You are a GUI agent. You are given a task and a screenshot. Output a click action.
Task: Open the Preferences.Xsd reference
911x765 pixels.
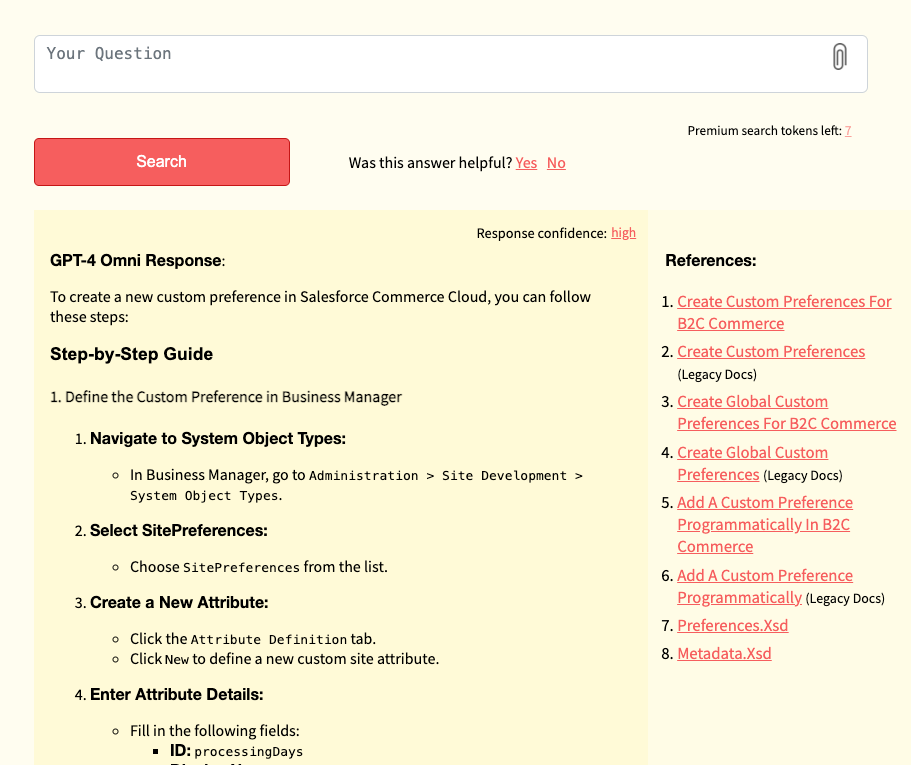pyautogui.click(x=732, y=626)
